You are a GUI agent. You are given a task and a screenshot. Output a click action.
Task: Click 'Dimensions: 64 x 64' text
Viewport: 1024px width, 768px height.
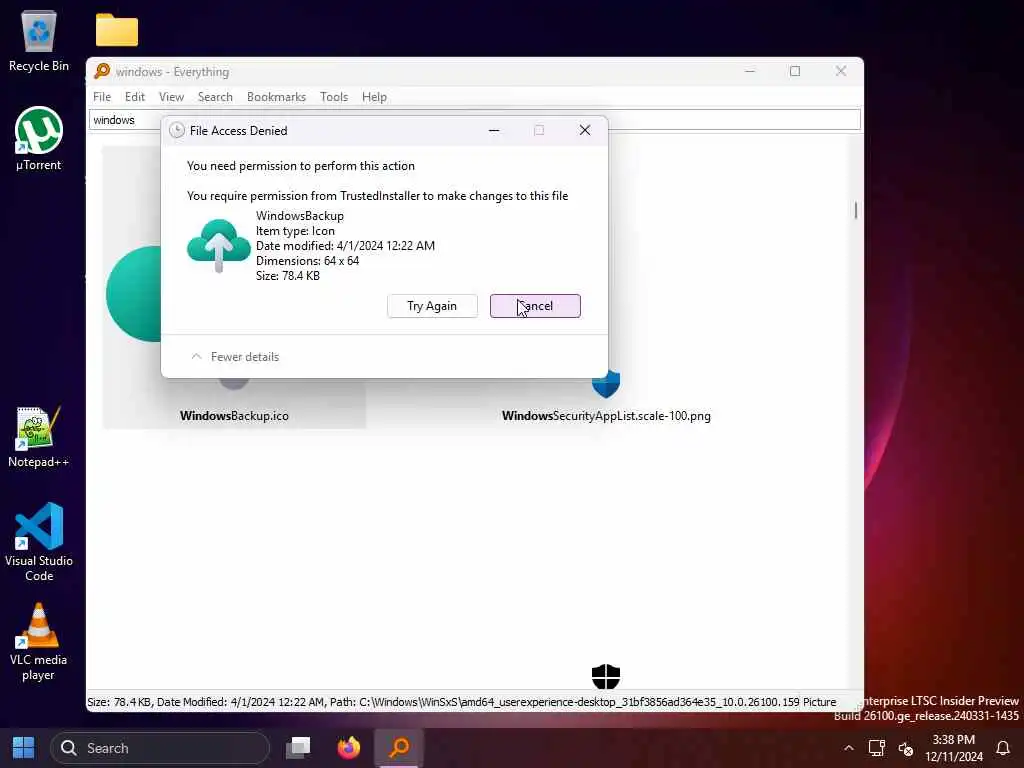tap(308, 261)
